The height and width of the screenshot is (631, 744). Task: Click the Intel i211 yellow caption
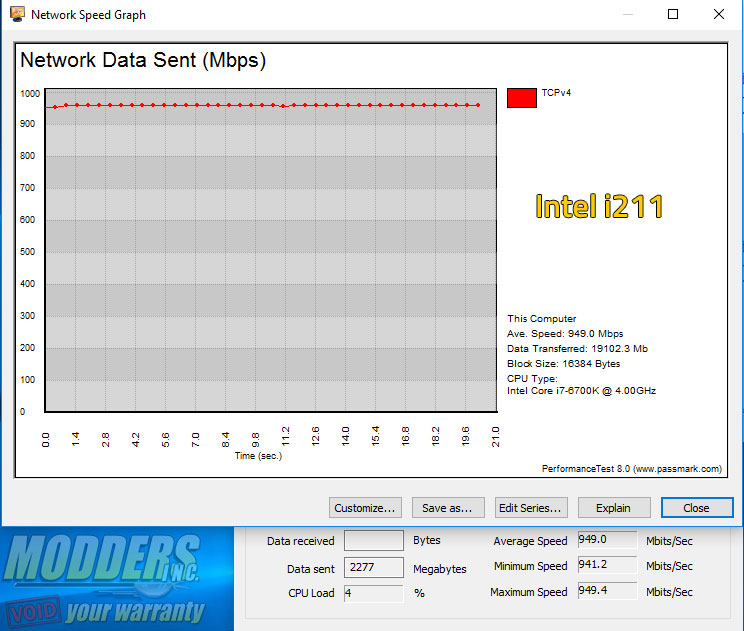coord(599,206)
